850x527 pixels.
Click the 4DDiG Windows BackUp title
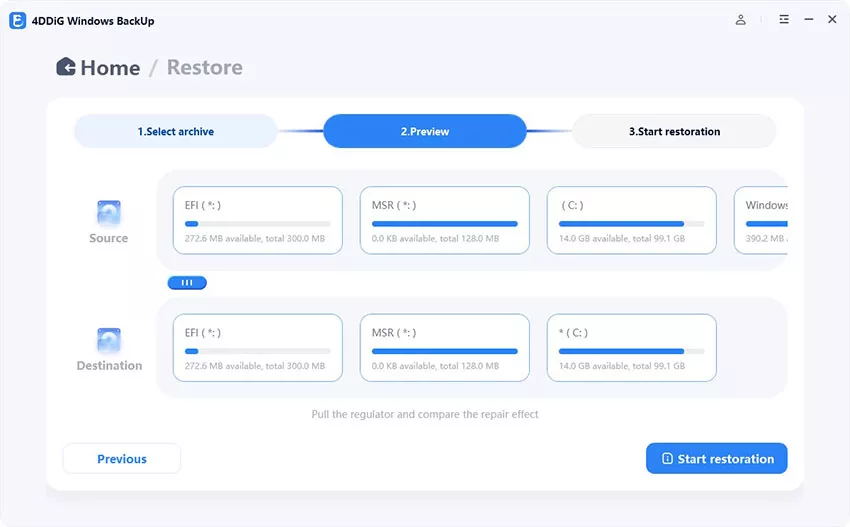(93, 21)
